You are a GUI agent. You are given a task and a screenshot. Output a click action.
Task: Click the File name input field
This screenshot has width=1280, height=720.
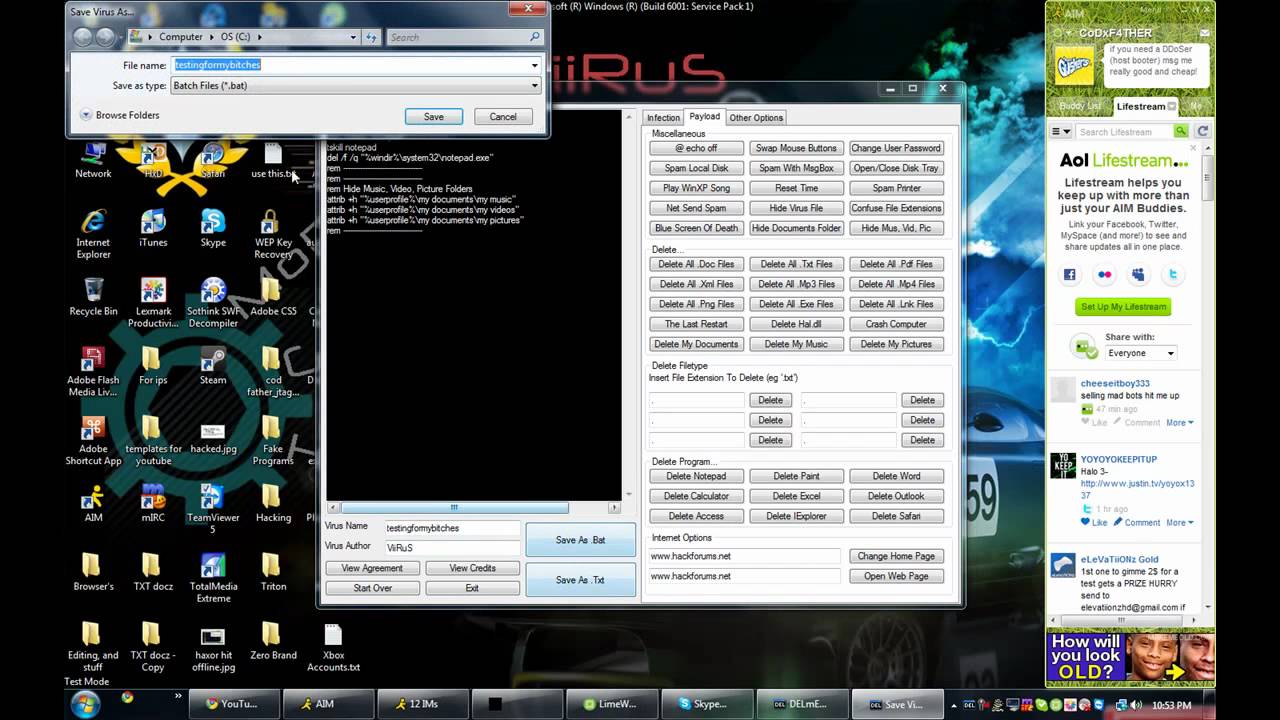[x=349, y=65]
